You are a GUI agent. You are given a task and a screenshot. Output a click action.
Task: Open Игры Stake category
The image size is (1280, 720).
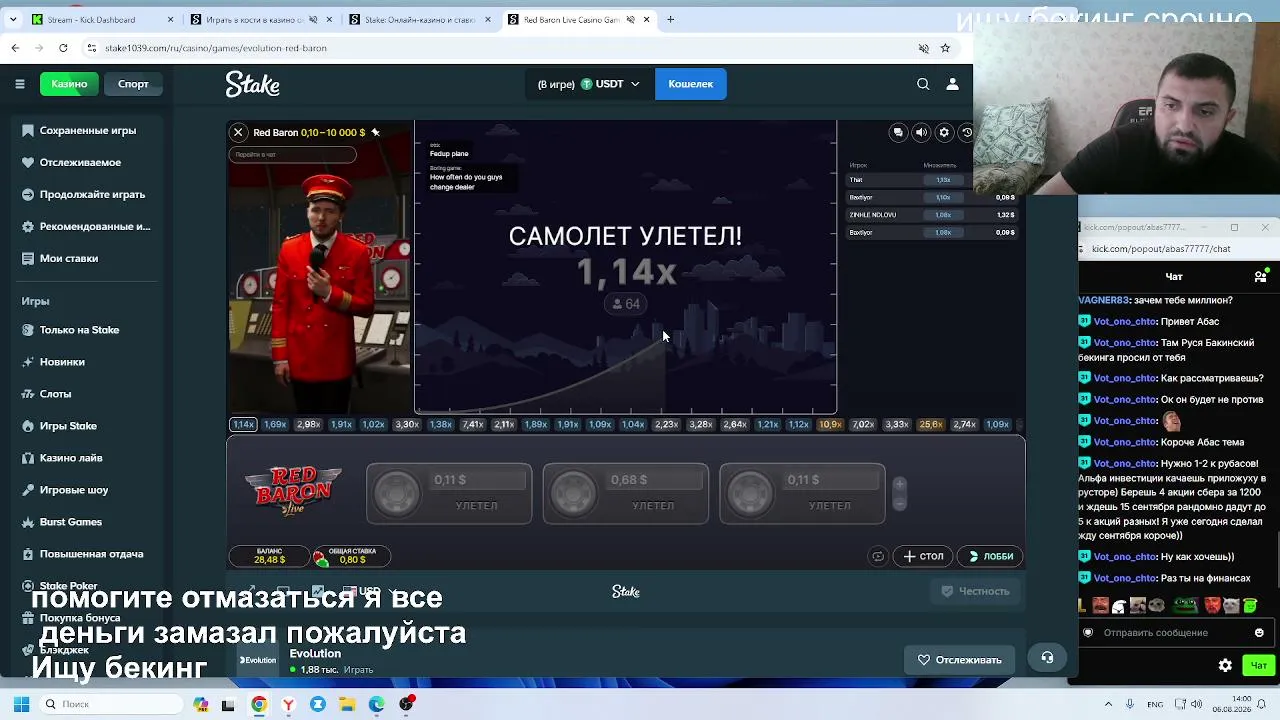click(x=86, y=426)
